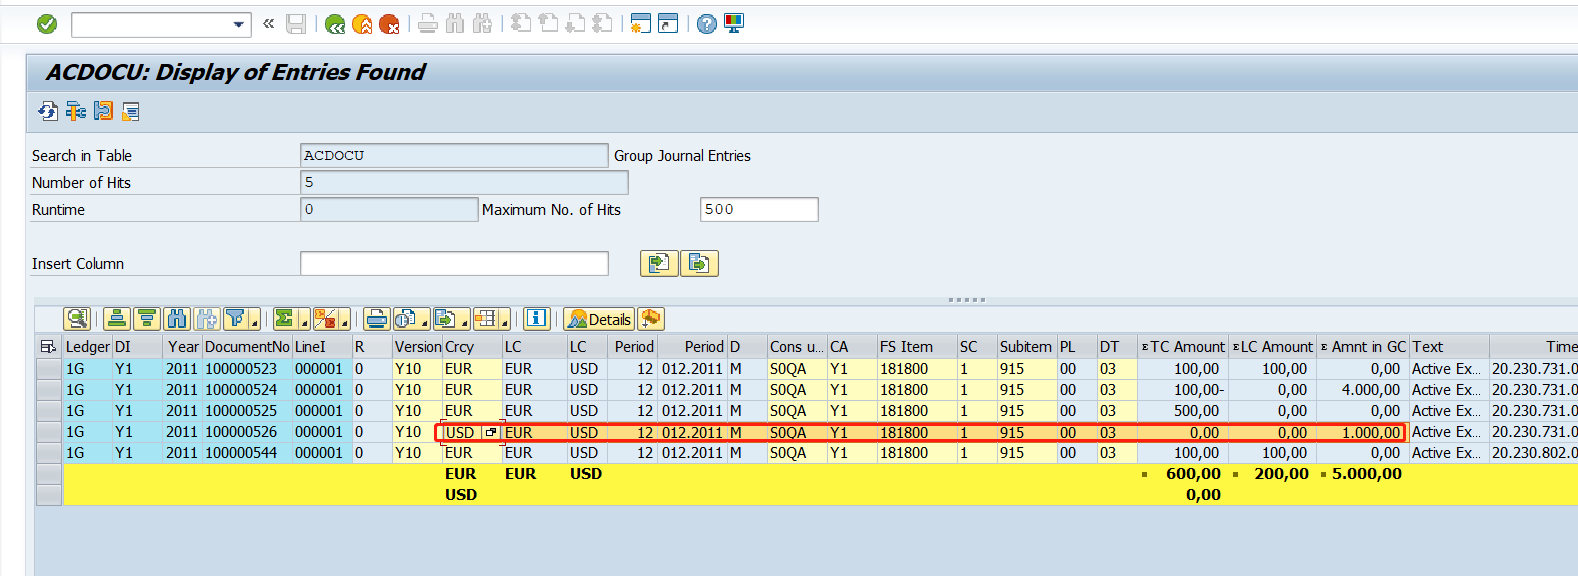This screenshot has width=1578, height=576.
Task: Click the Refresh icon below the title
Action: (x=47, y=111)
